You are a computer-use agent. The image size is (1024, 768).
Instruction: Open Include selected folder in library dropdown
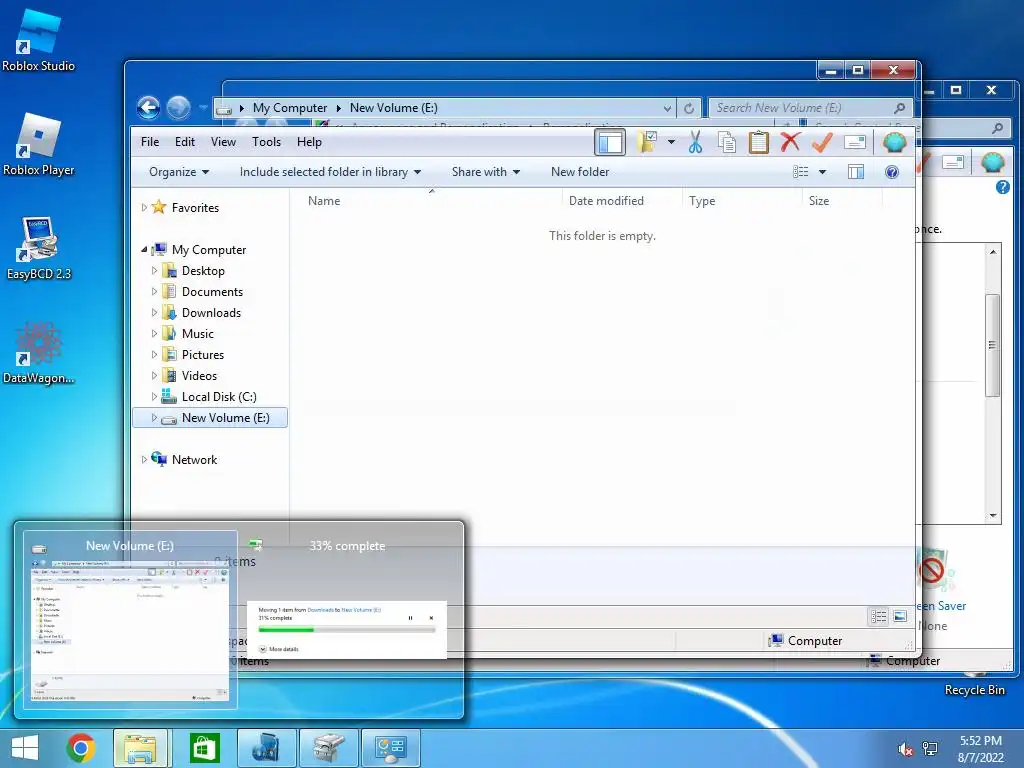point(330,172)
